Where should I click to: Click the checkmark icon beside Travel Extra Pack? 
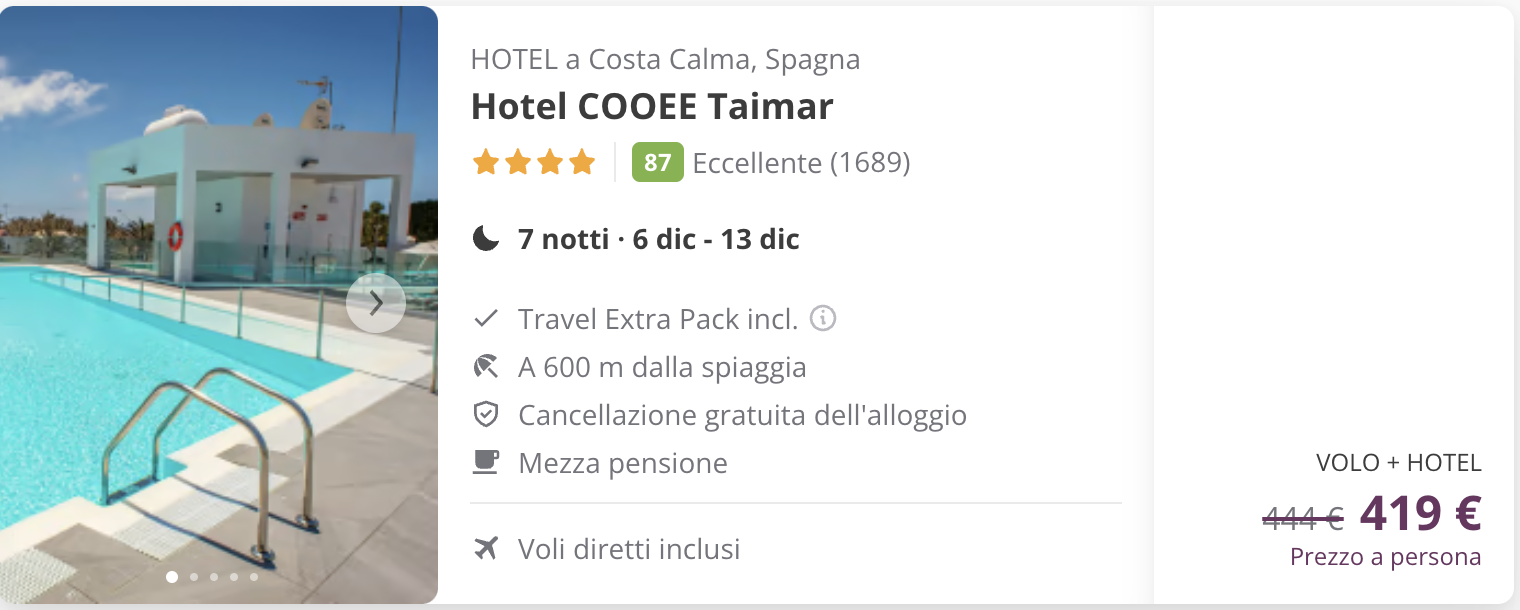(x=486, y=319)
